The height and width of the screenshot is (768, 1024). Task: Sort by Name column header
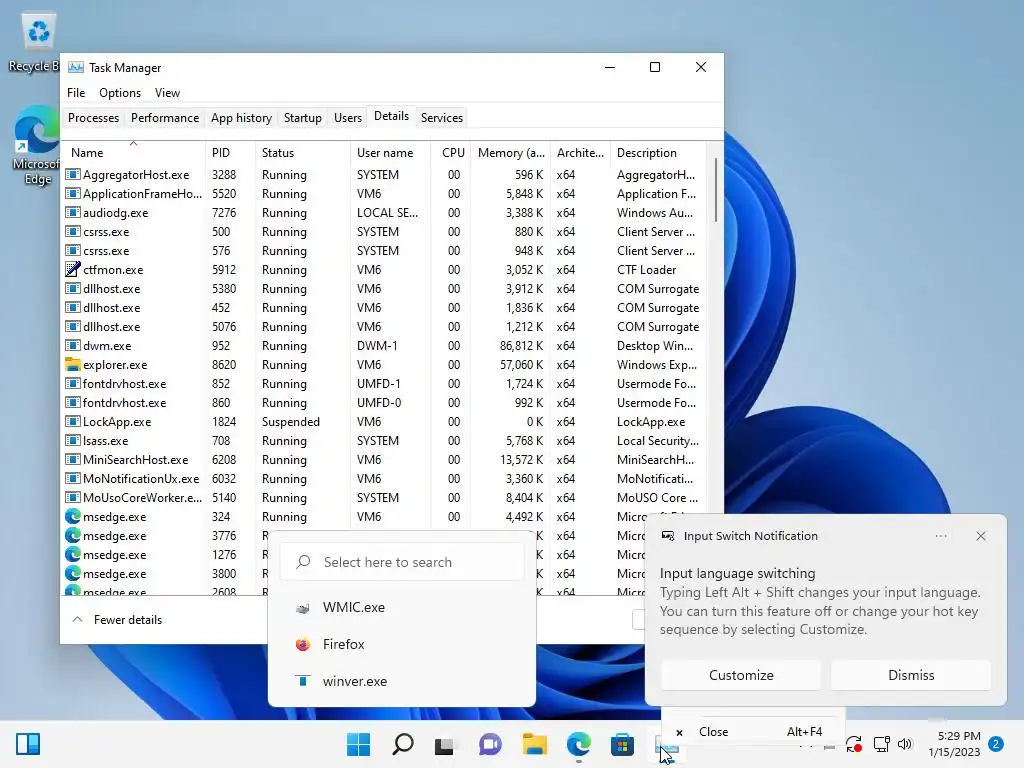click(133, 152)
